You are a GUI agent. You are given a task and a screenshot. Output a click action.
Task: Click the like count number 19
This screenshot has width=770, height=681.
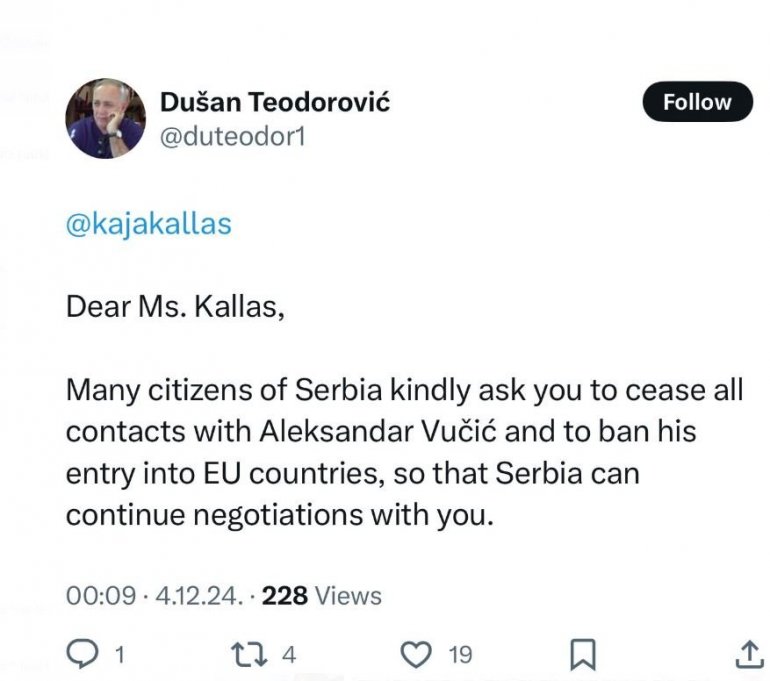pyautogui.click(x=459, y=656)
